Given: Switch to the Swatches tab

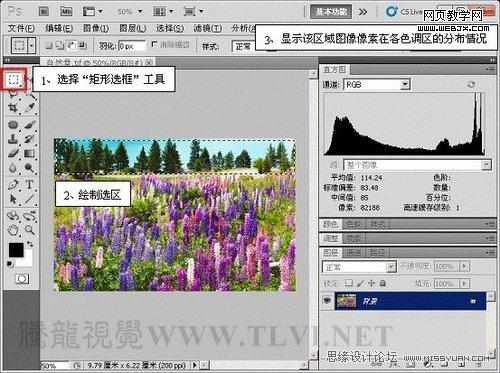Looking at the screenshot, I should point(353,224).
